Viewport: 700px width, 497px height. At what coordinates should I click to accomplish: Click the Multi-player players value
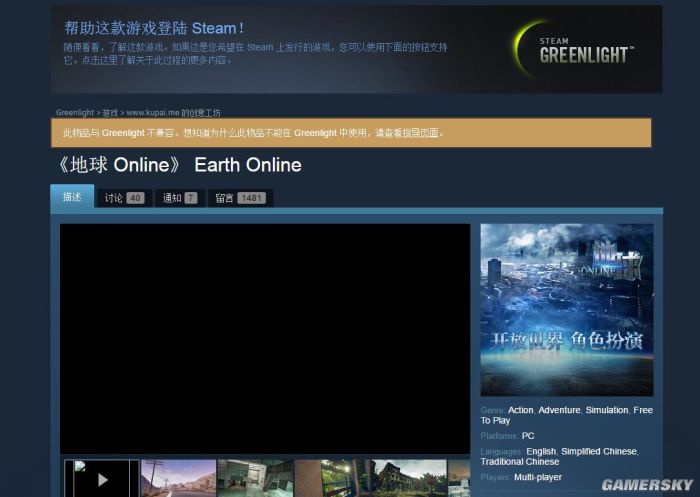click(x=538, y=477)
